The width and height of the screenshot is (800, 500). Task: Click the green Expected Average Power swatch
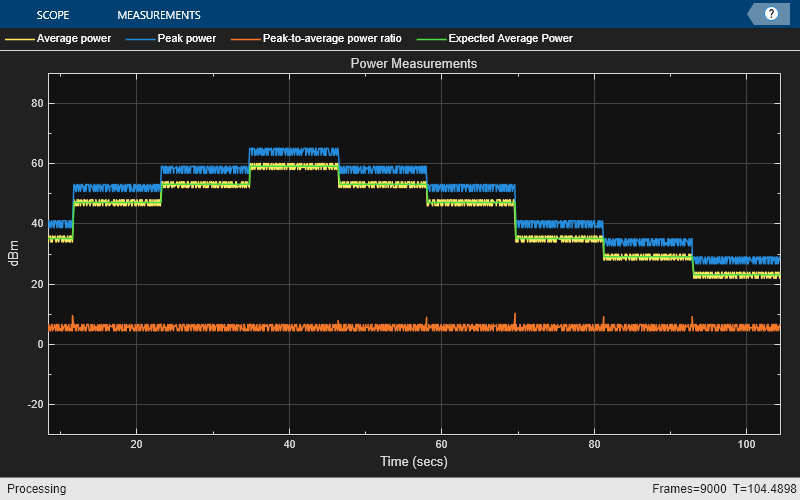pyautogui.click(x=432, y=39)
